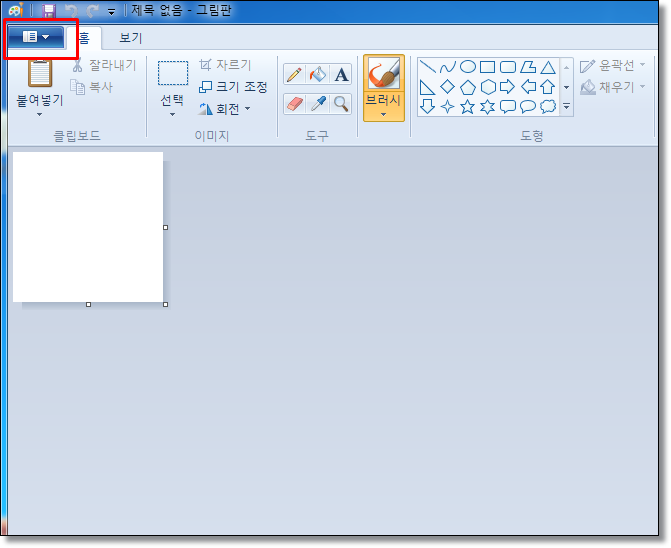This screenshot has height=548, width=671.
Task: Switch to the 보기 tab
Action: (x=130, y=38)
